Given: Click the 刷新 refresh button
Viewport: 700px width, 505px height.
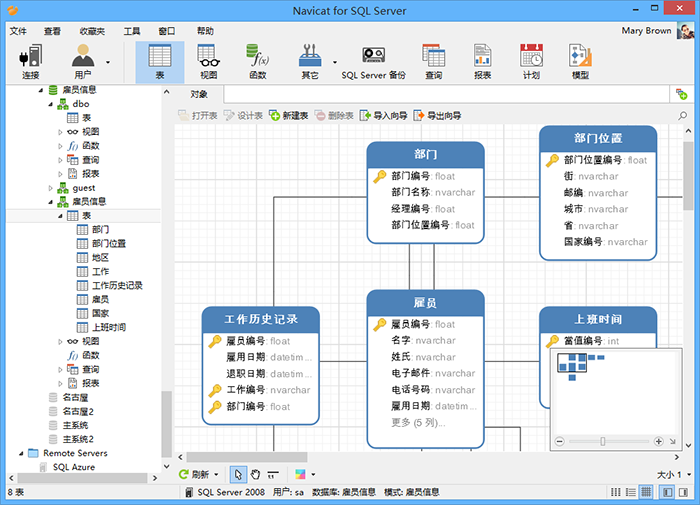Looking at the screenshot, I should 194,474.
